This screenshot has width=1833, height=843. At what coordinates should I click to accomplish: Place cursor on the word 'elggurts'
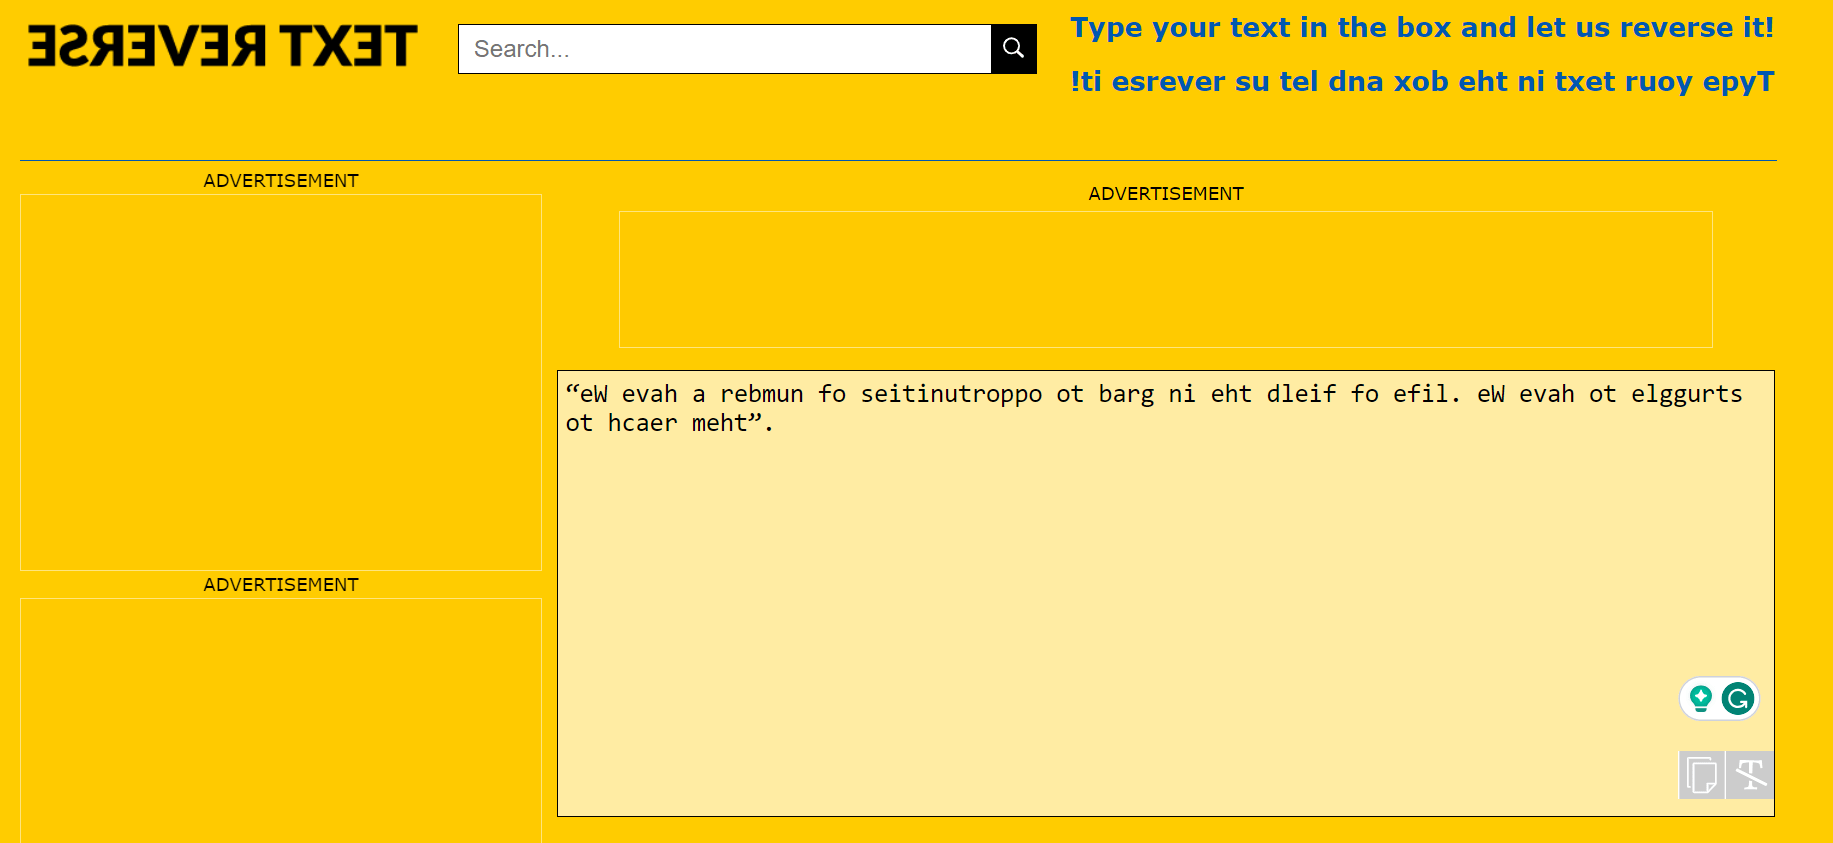point(1686,394)
